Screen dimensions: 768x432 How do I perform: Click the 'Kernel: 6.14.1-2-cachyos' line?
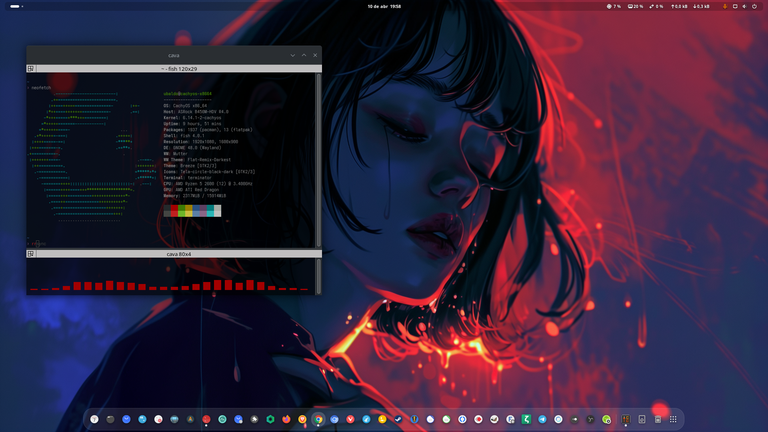[x=192, y=118]
